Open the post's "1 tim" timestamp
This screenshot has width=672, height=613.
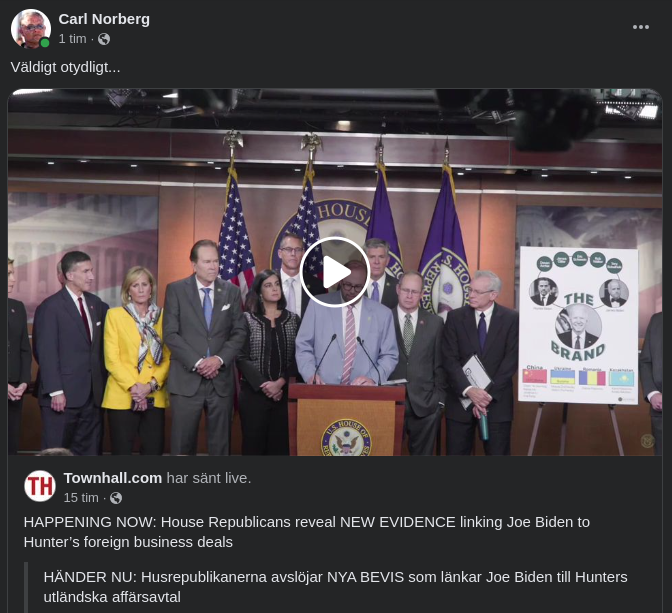coord(72,39)
